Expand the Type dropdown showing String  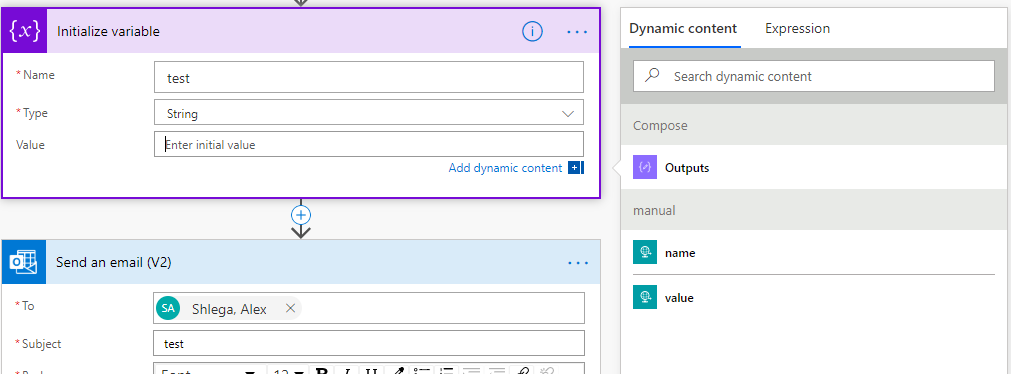(x=369, y=112)
